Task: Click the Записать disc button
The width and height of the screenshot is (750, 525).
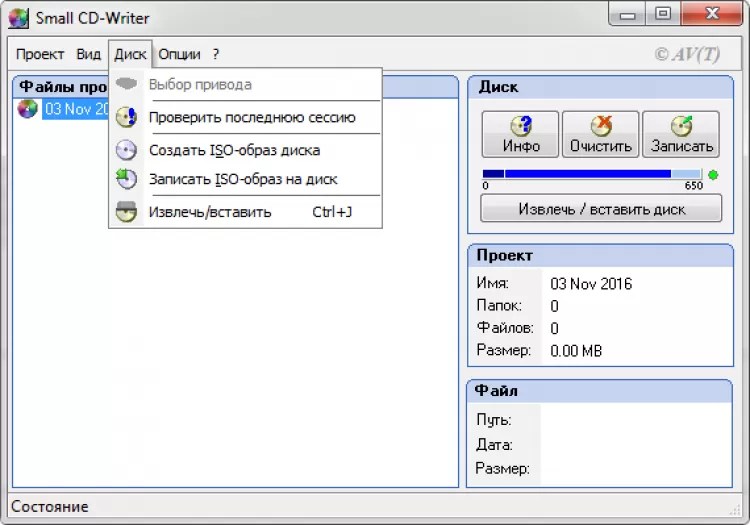Action: tap(681, 134)
